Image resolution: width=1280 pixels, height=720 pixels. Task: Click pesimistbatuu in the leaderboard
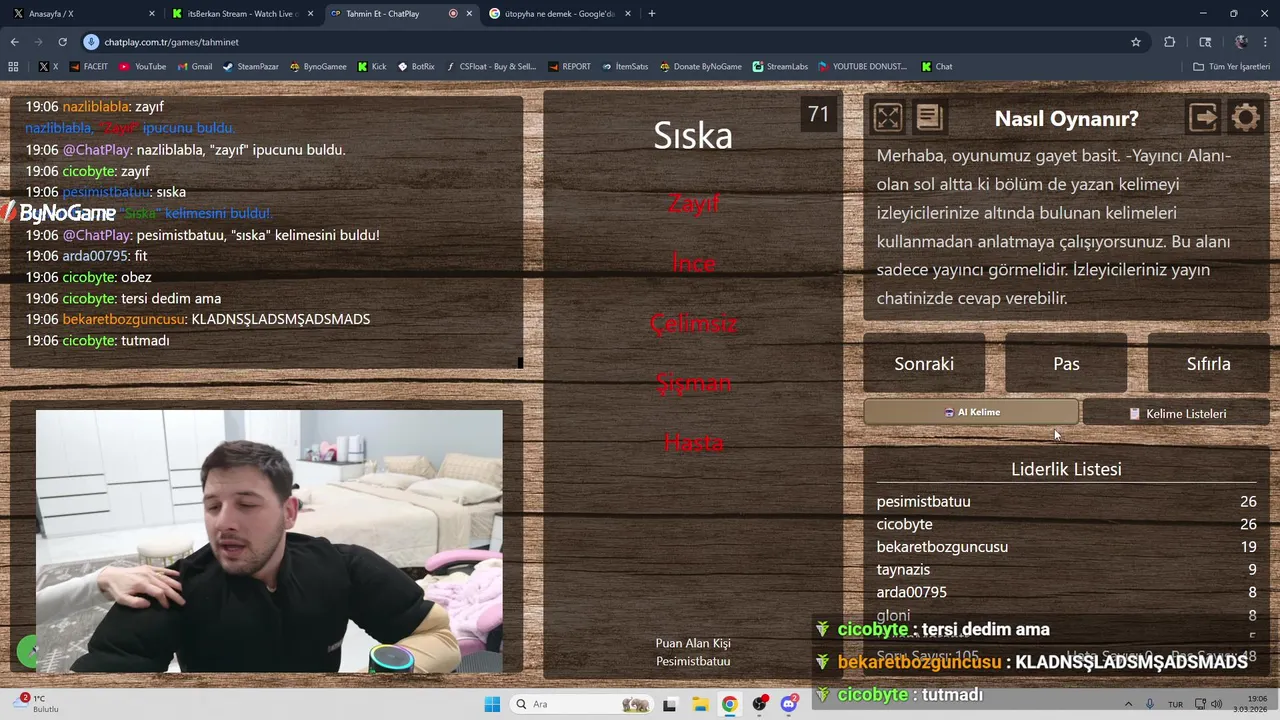[x=923, y=502]
